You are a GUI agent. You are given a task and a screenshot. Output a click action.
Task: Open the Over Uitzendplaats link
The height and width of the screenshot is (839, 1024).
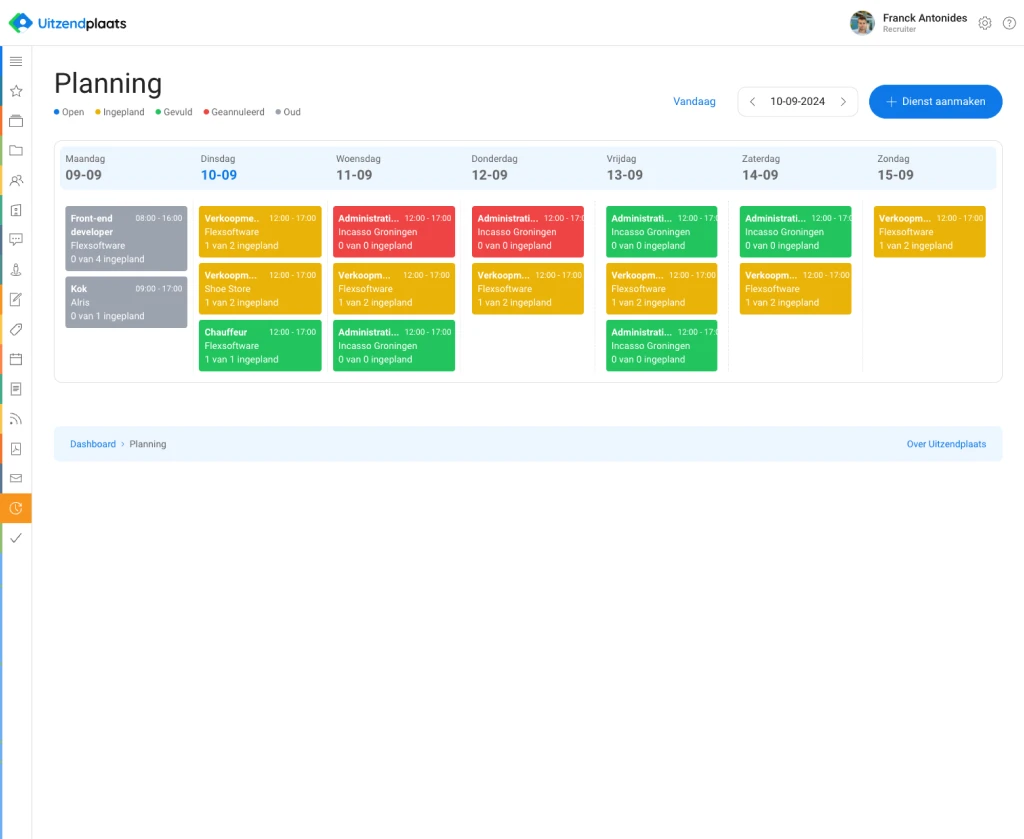click(x=946, y=444)
